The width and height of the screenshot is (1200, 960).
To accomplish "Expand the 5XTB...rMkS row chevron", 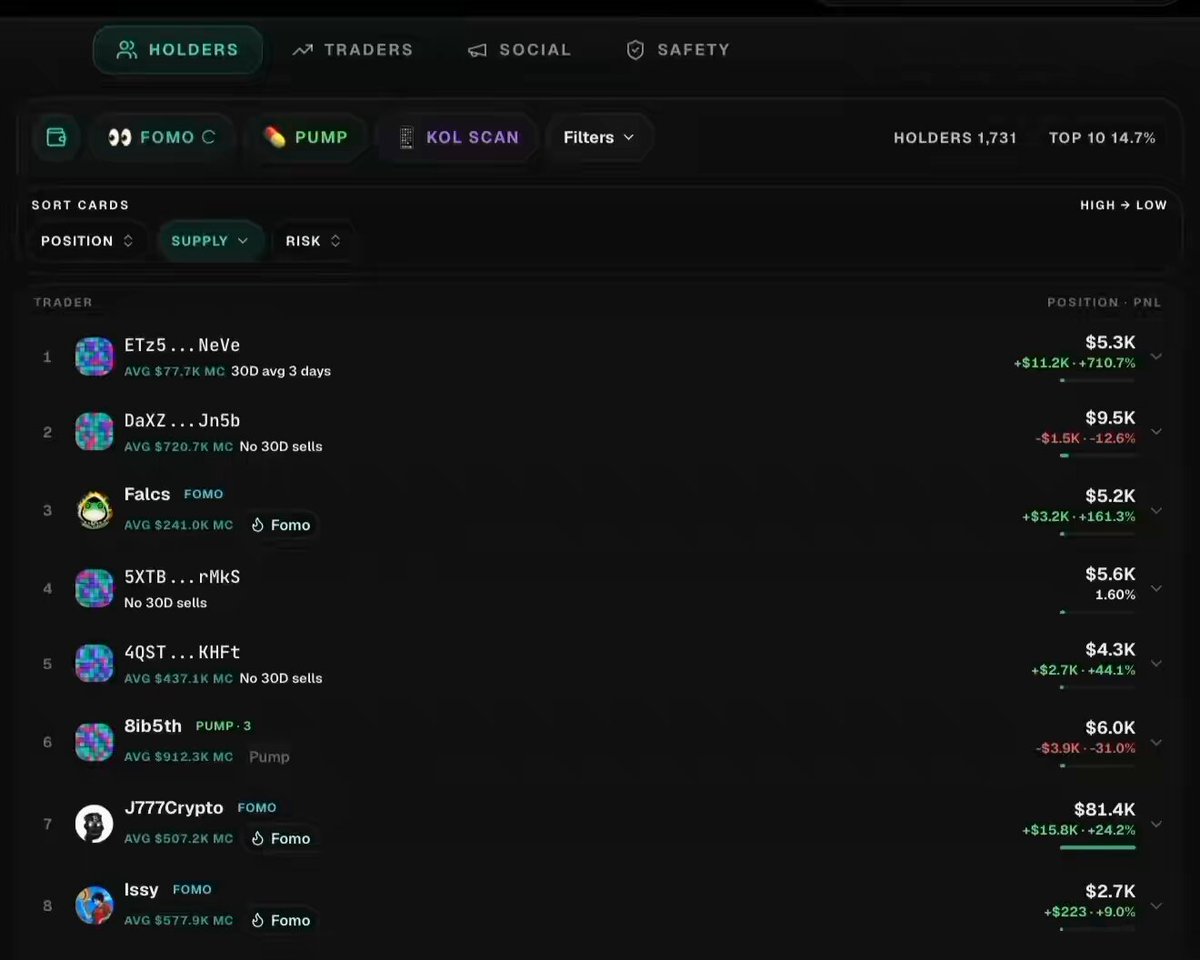I will (1156, 588).
